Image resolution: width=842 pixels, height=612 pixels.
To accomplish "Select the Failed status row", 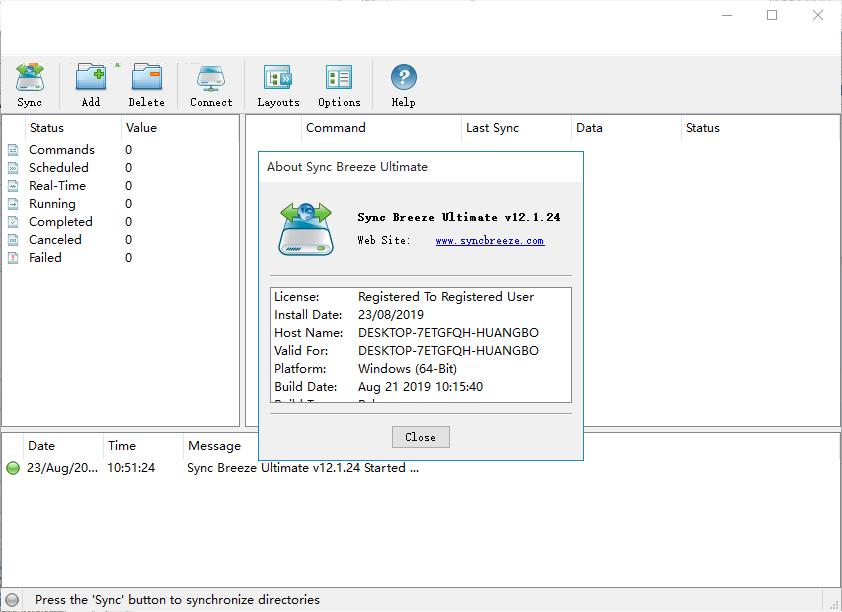I will point(45,258).
